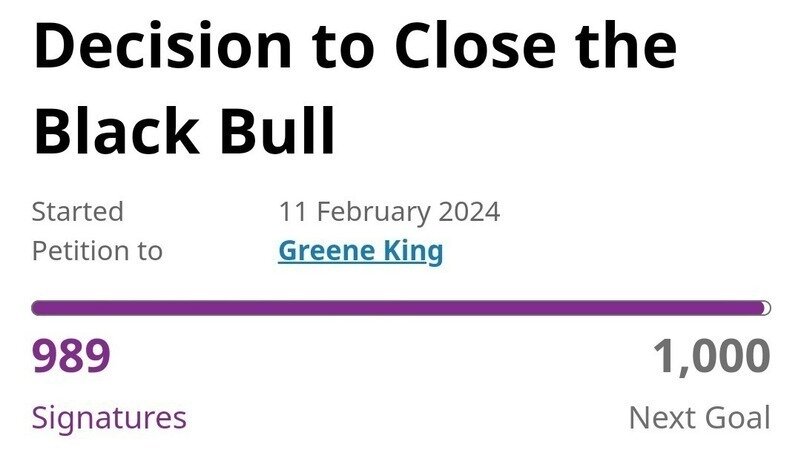Open the Greene King link
This screenshot has width=800, height=450.
[x=360, y=250]
